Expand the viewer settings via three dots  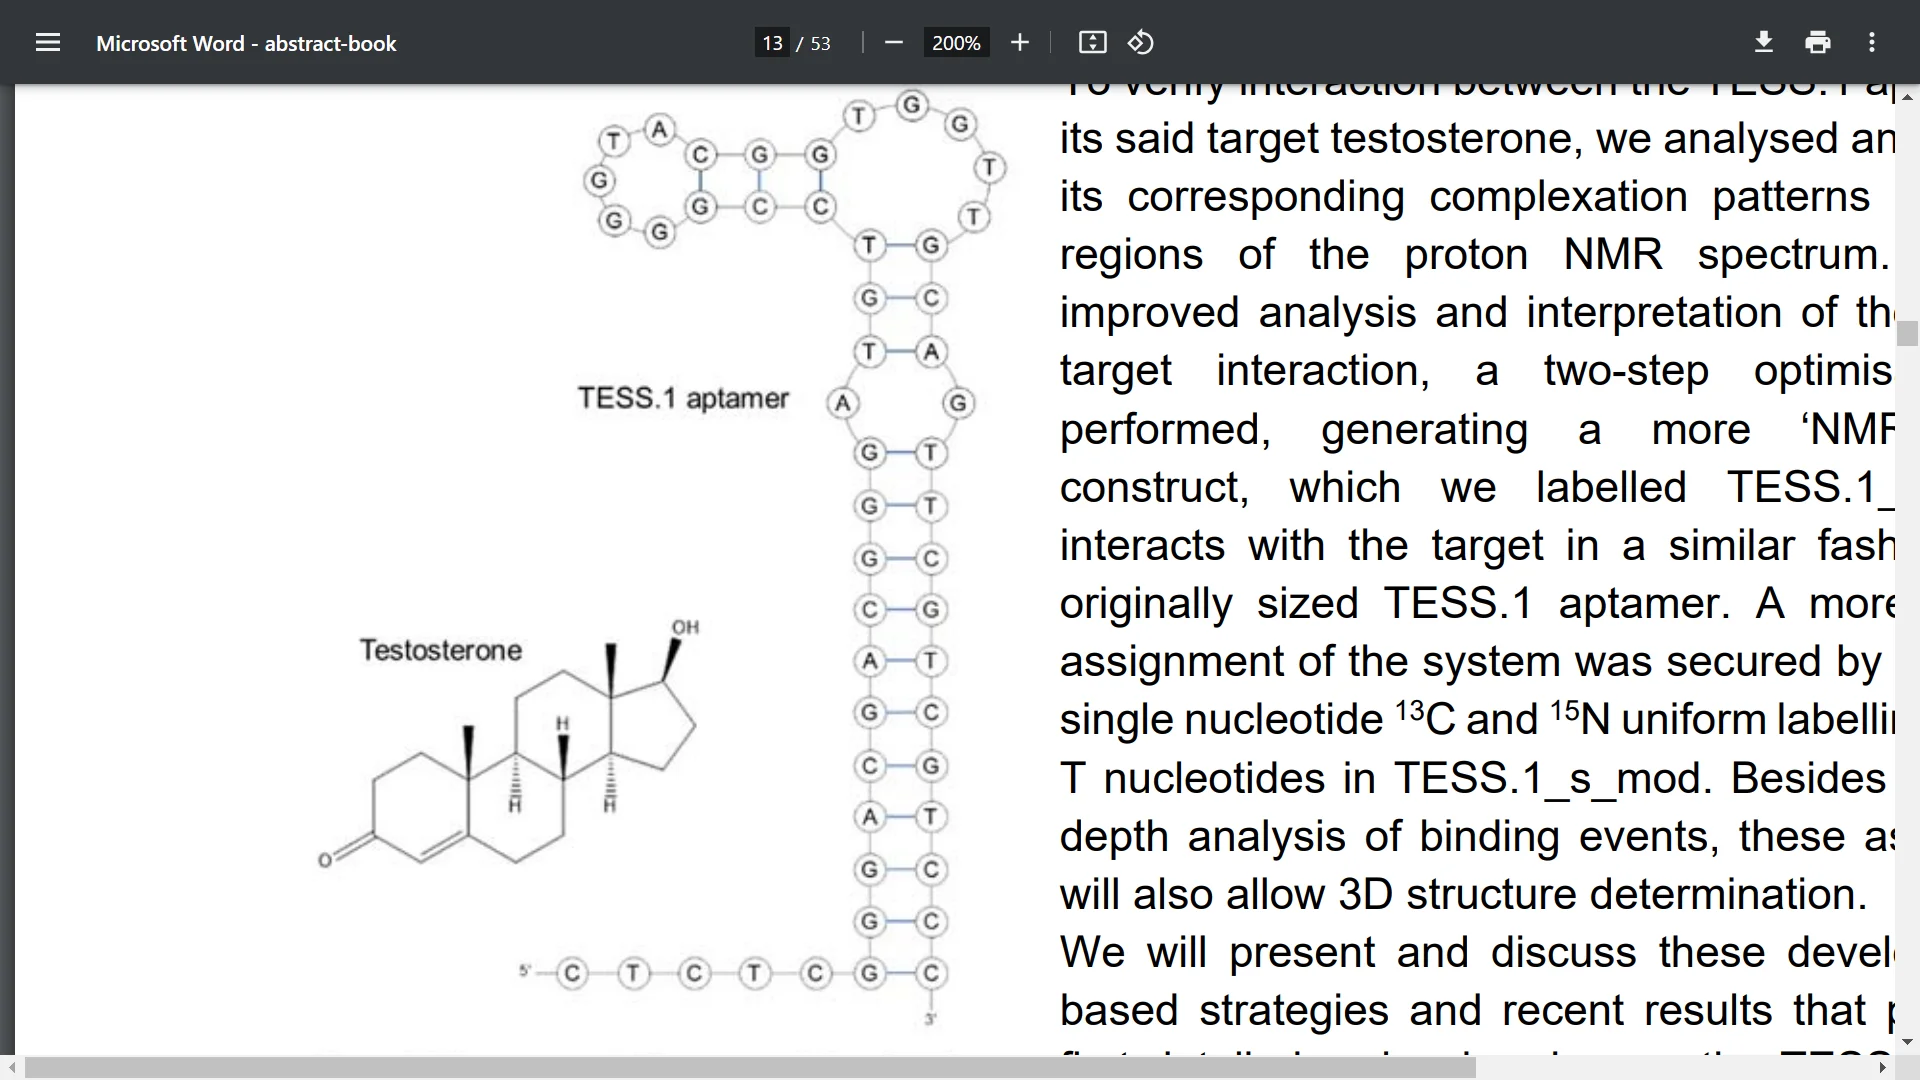pos(1872,43)
